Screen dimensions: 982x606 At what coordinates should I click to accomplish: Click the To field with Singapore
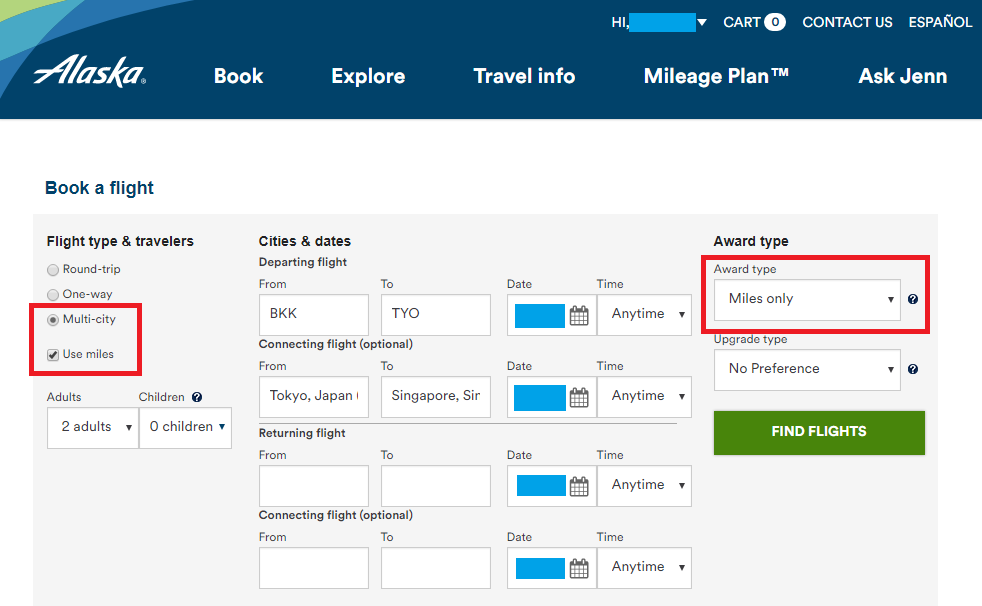point(436,397)
